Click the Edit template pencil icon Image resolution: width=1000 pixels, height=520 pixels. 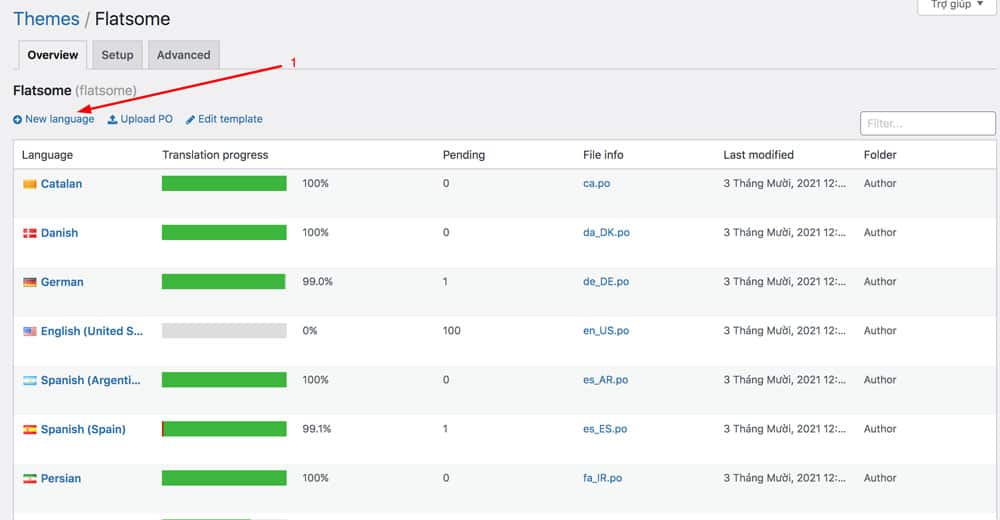(190, 120)
